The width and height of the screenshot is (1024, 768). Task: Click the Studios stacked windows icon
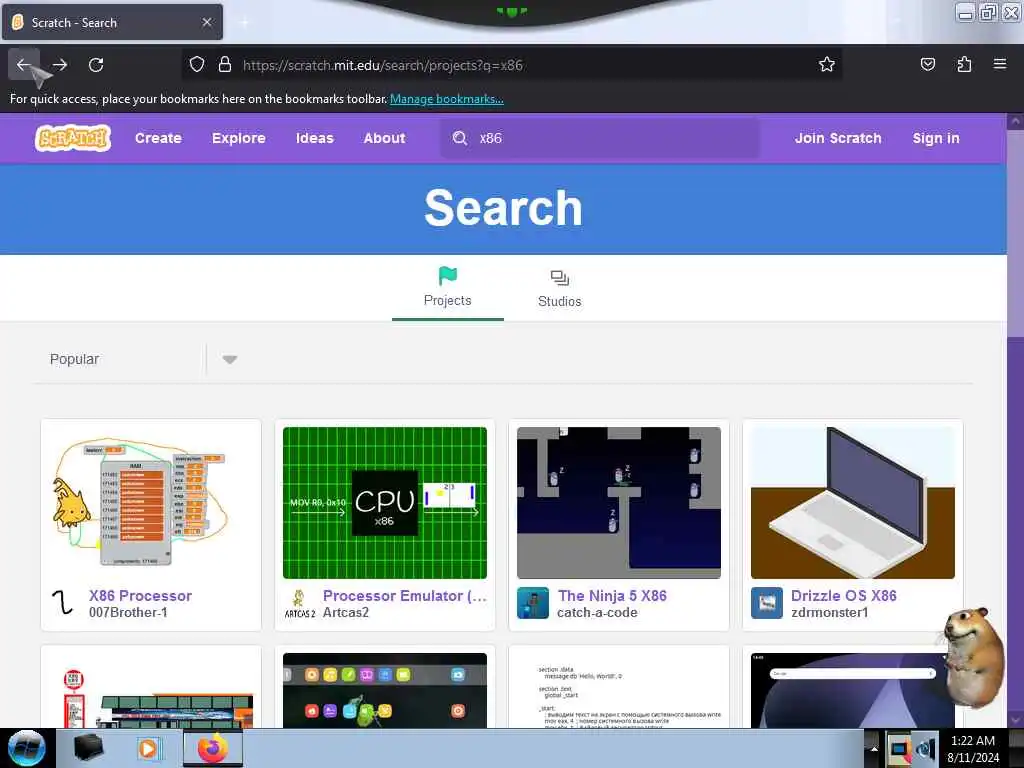pyautogui.click(x=560, y=278)
